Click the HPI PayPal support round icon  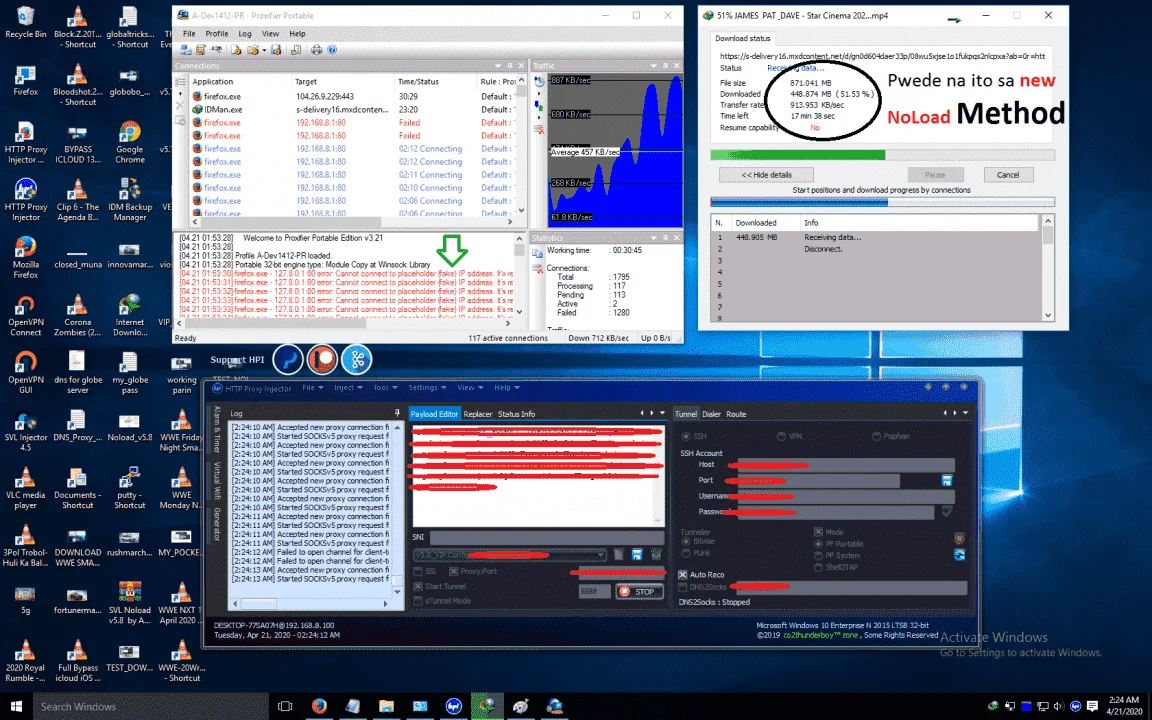tap(288, 359)
